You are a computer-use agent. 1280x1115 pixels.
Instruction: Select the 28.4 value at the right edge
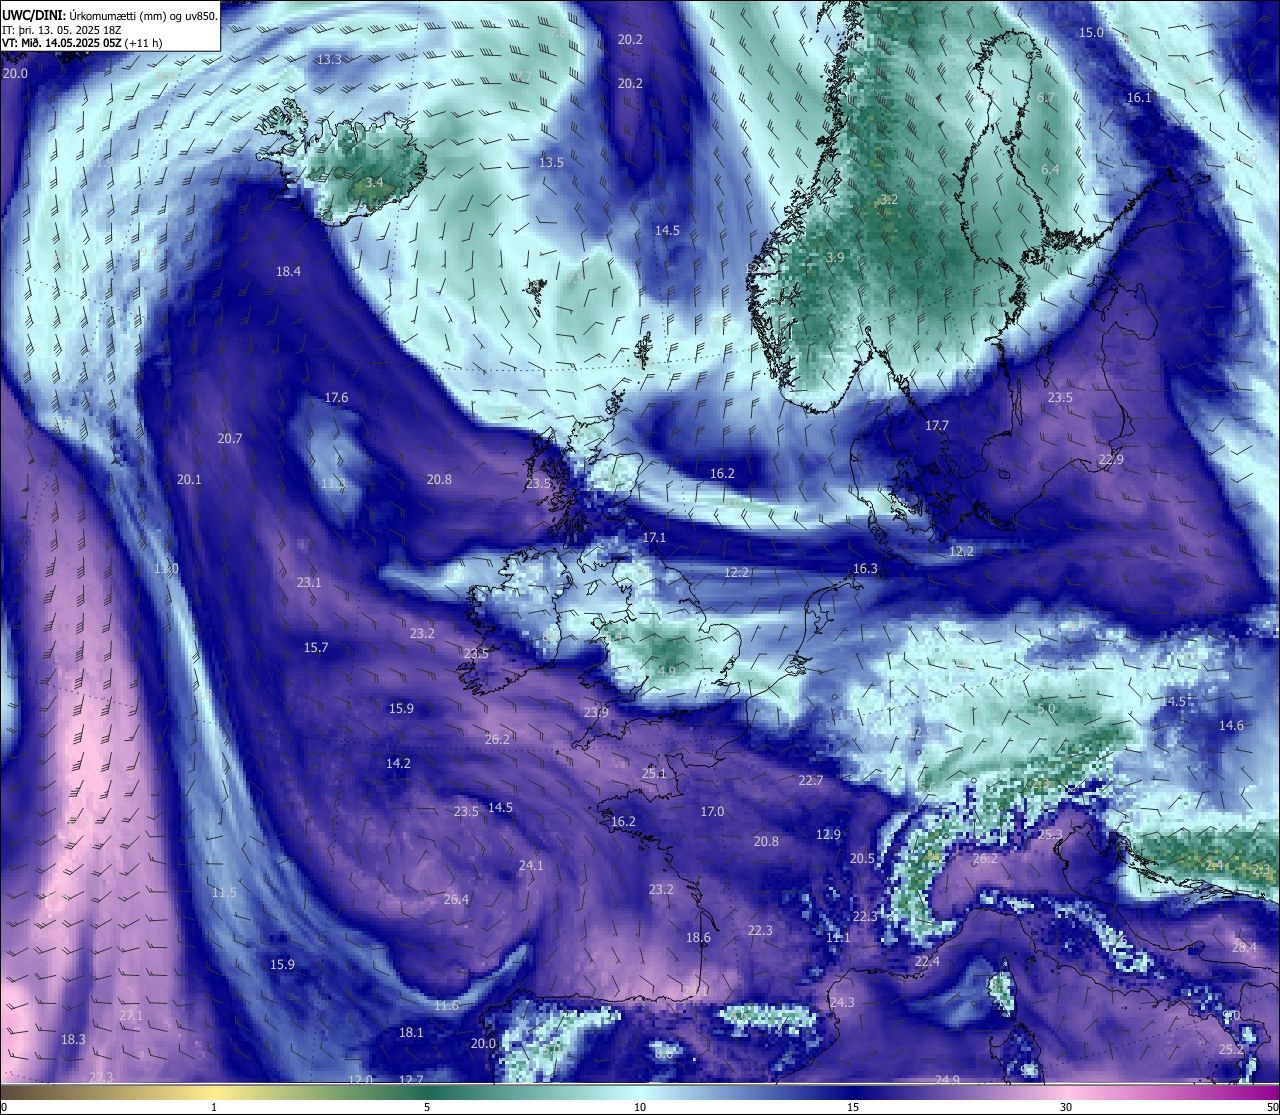pyautogui.click(x=1244, y=947)
